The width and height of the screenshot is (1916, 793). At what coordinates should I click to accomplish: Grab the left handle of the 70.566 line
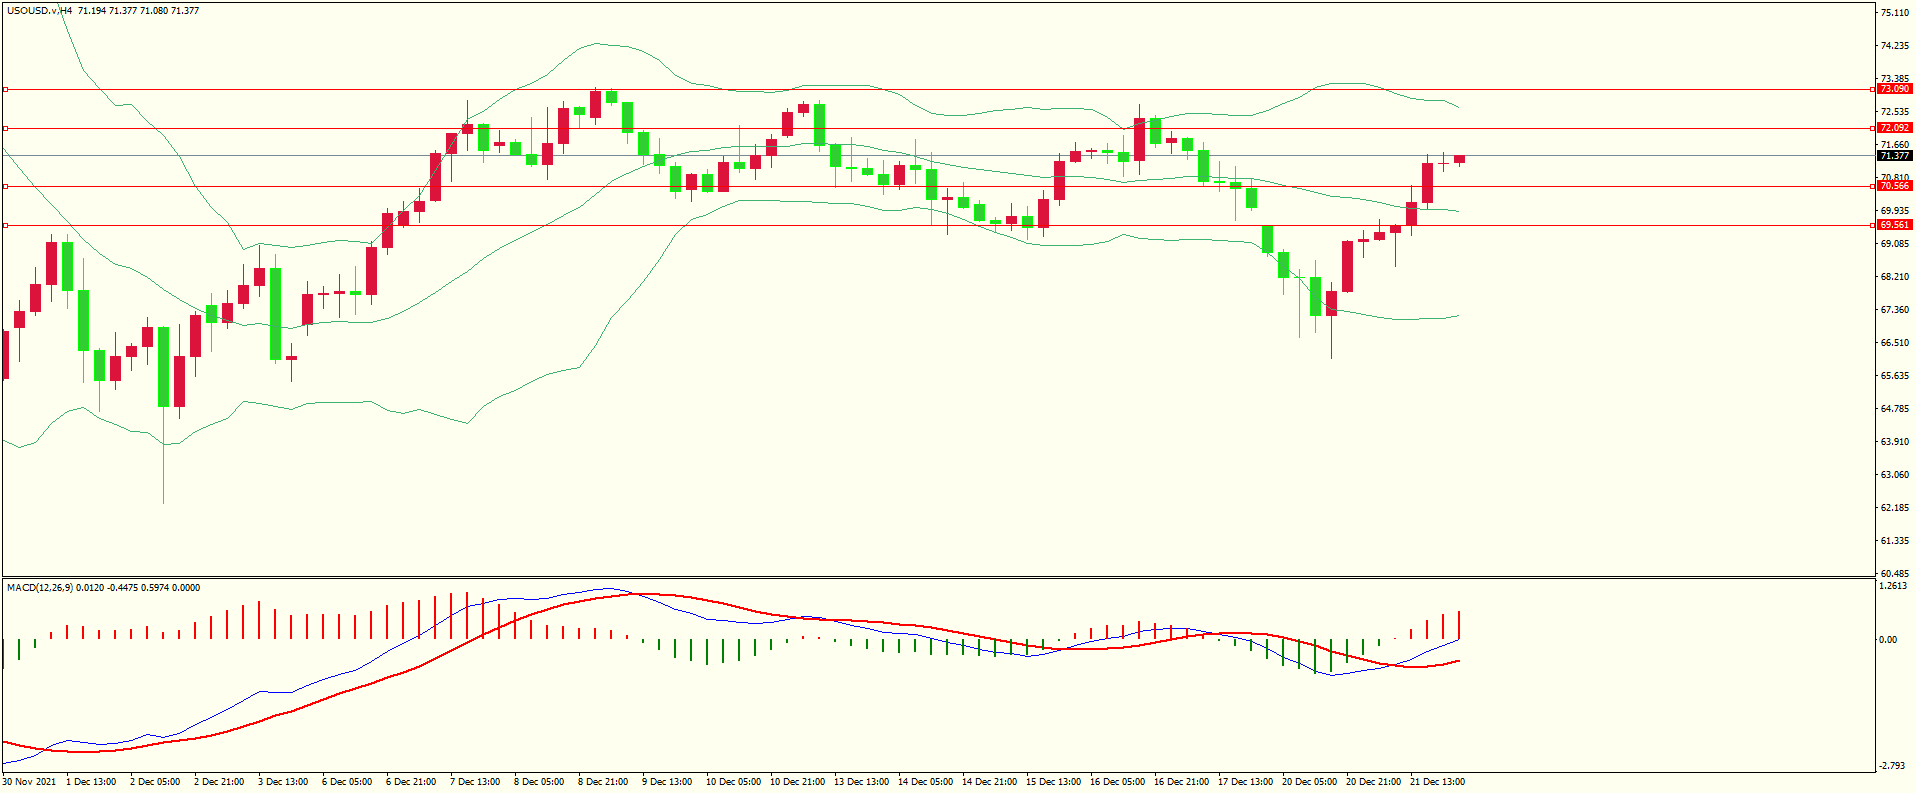click(x=5, y=186)
